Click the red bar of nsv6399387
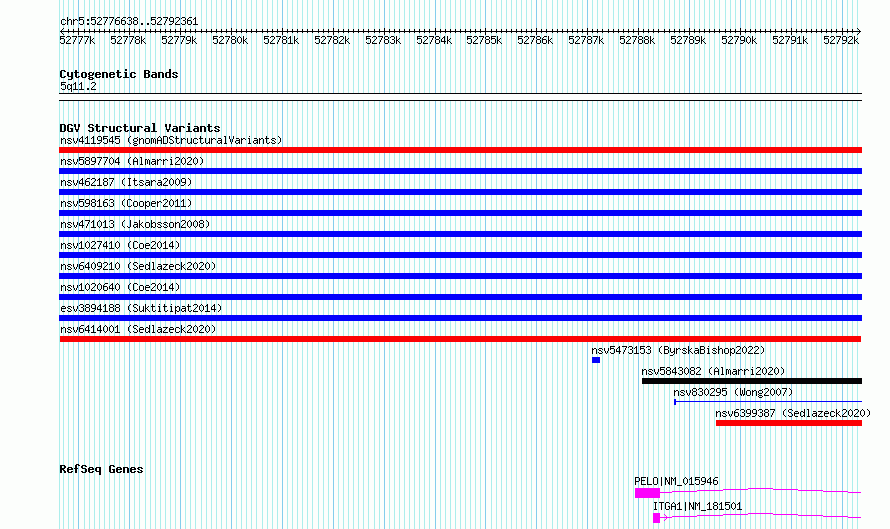The image size is (890, 529). tap(789, 423)
